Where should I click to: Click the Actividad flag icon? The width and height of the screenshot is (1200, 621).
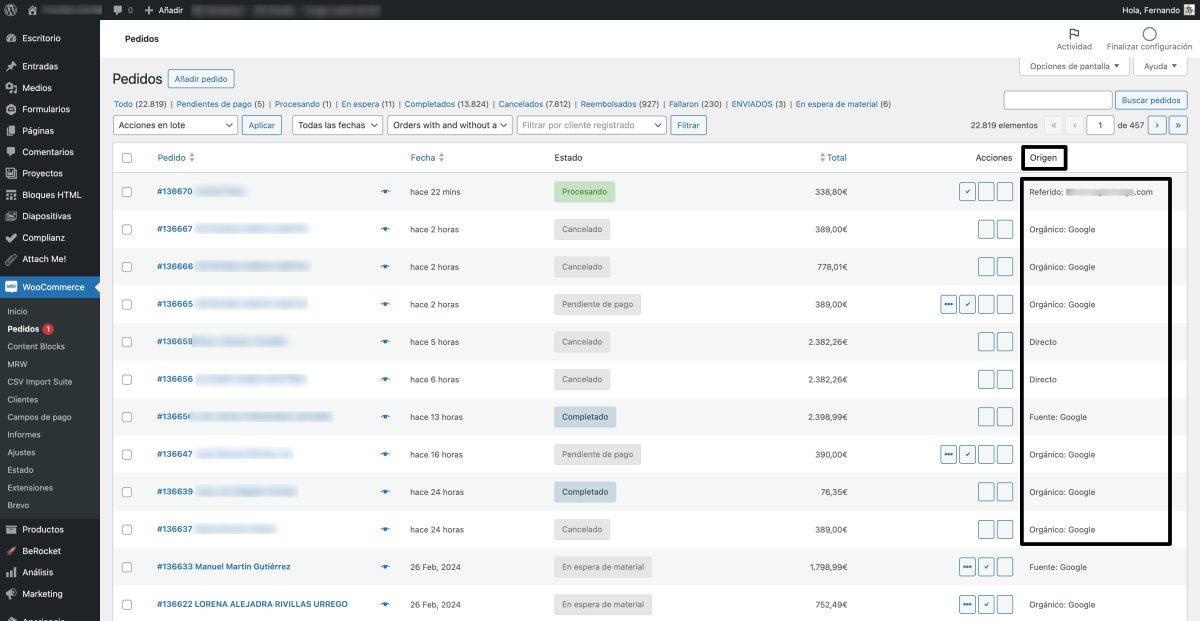coord(1073,33)
